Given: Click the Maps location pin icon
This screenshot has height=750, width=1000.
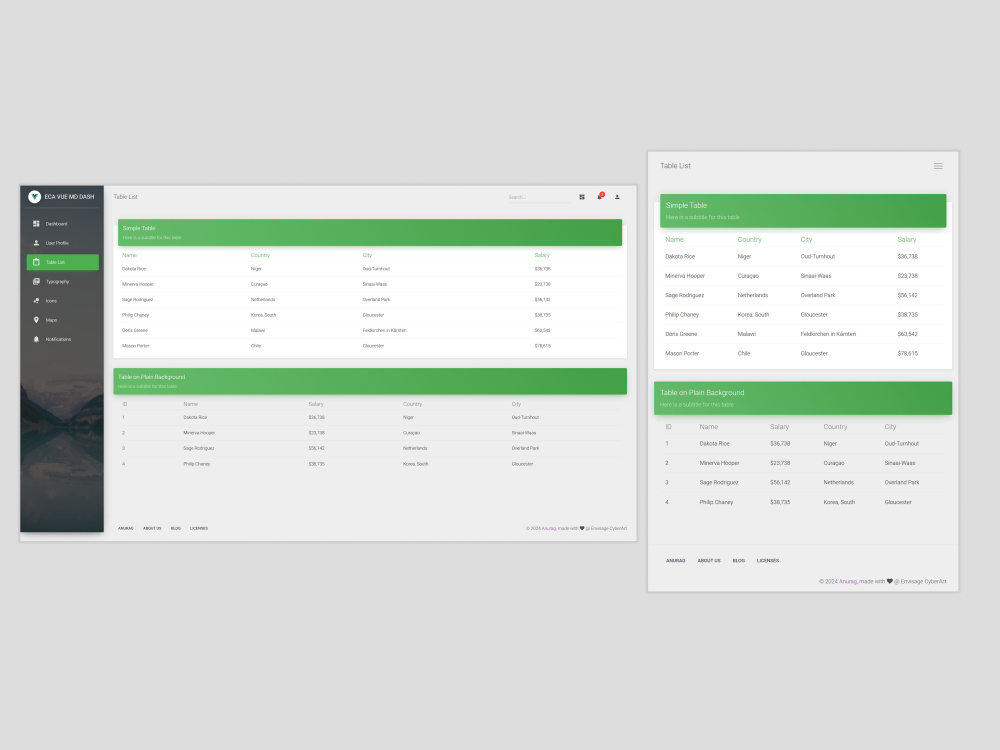Looking at the screenshot, I should click(36, 320).
